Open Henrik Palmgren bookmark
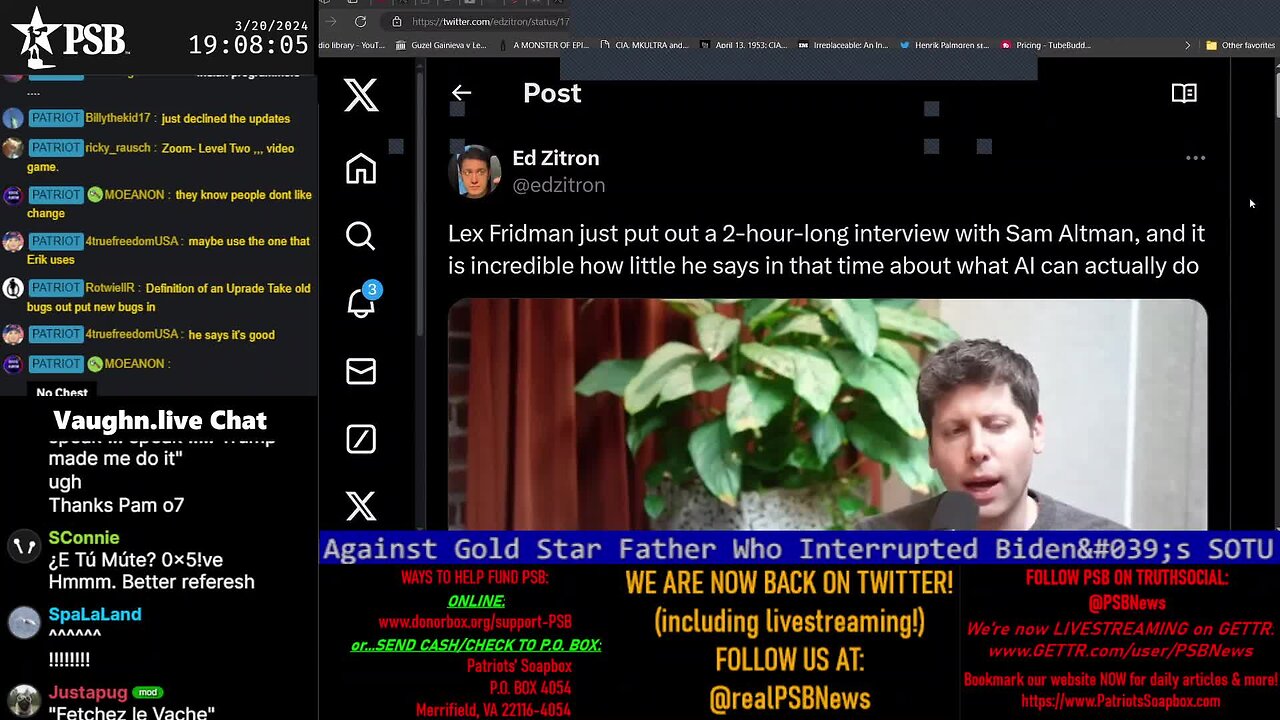The width and height of the screenshot is (1280, 720). click(944, 45)
